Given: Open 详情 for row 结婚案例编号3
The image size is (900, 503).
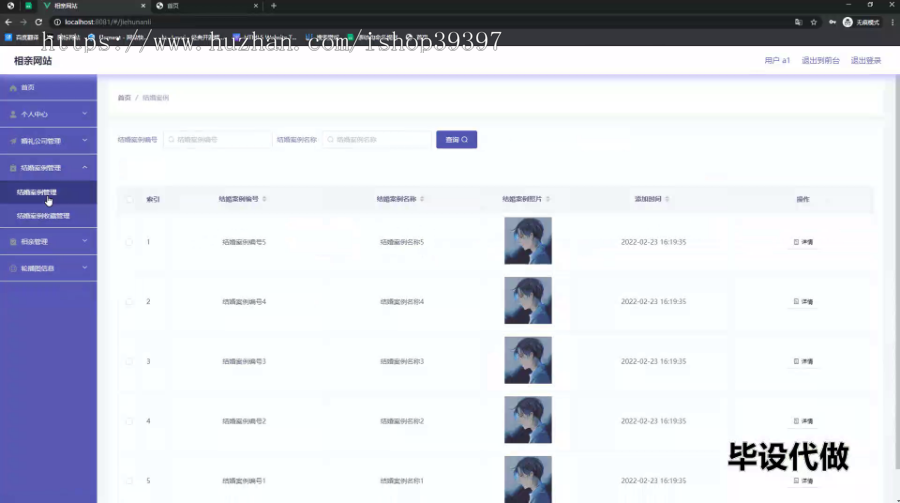Looking at the screenshot, I should click(803, 361).
